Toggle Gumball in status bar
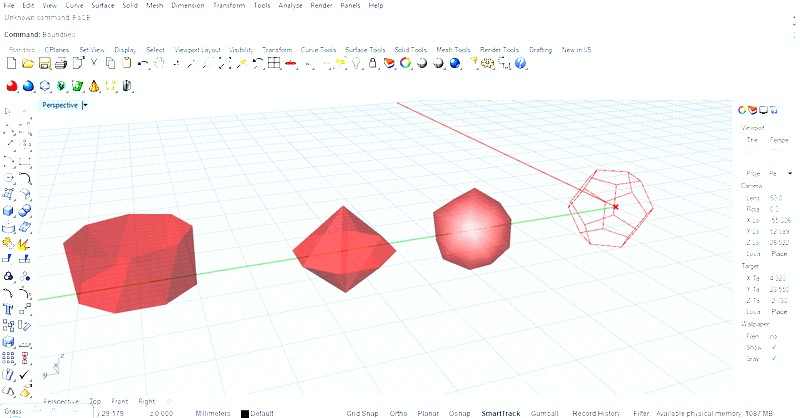Screen dimensions: 800x418 tap(544, 413)
